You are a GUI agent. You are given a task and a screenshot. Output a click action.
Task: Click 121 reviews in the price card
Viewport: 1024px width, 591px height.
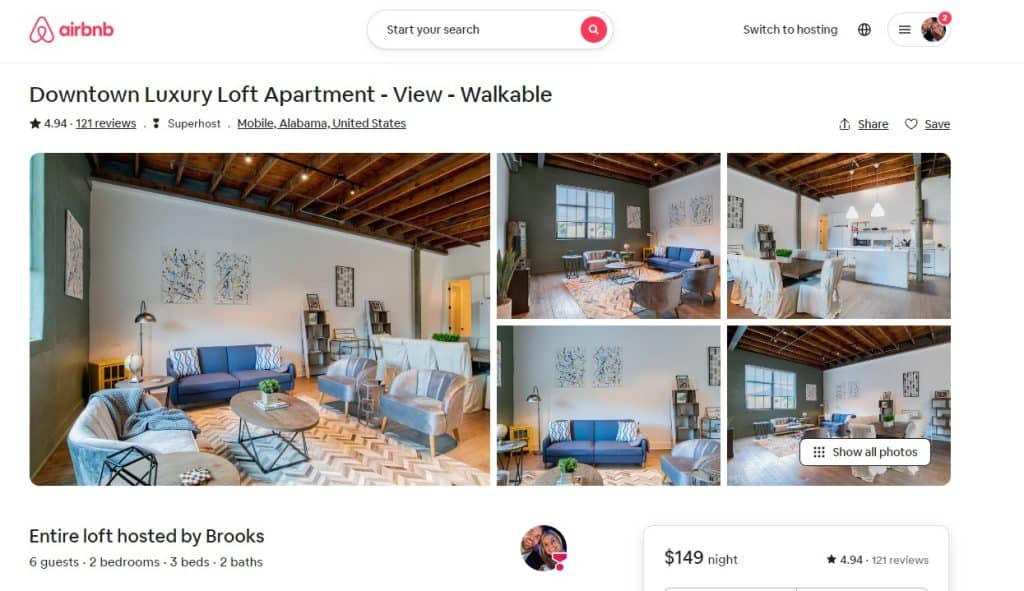click(x=900, y=560)
